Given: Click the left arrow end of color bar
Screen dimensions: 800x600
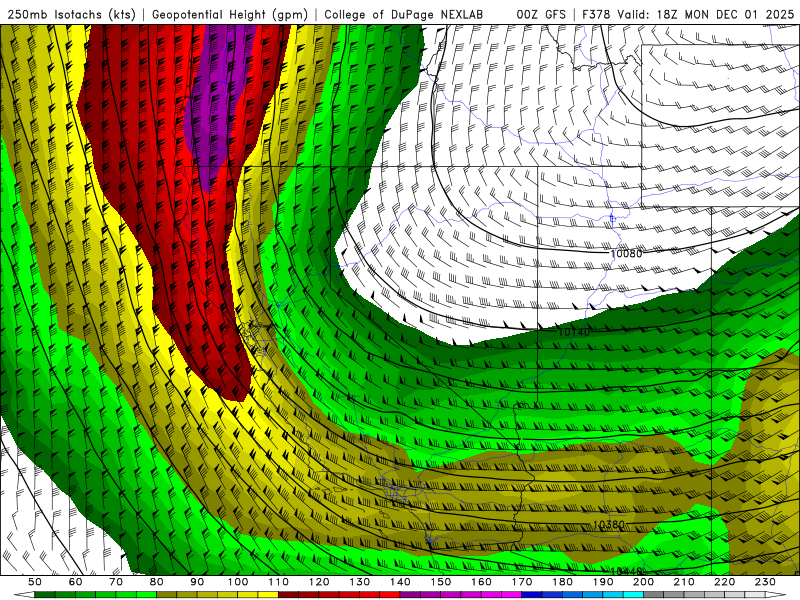Looking at the screenshot, I should pyautogui.click(x=24, y=595).
